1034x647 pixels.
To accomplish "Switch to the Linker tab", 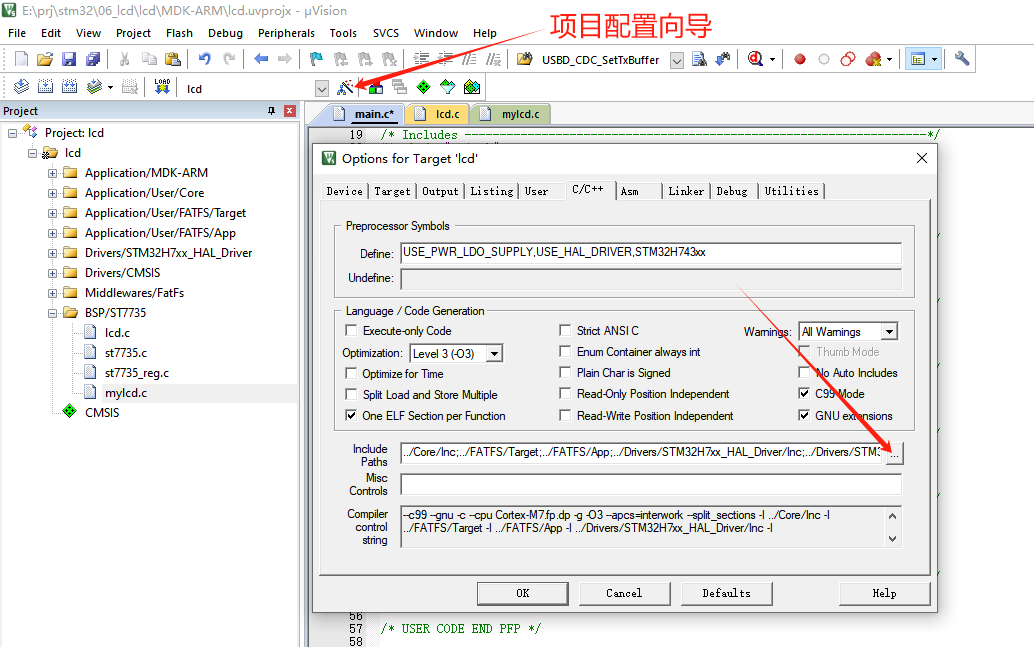I will [686, 191].
